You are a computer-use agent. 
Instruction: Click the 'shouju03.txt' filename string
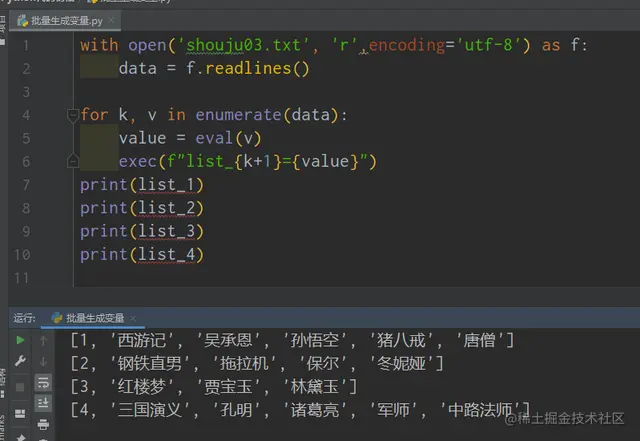tap(243, 45)
